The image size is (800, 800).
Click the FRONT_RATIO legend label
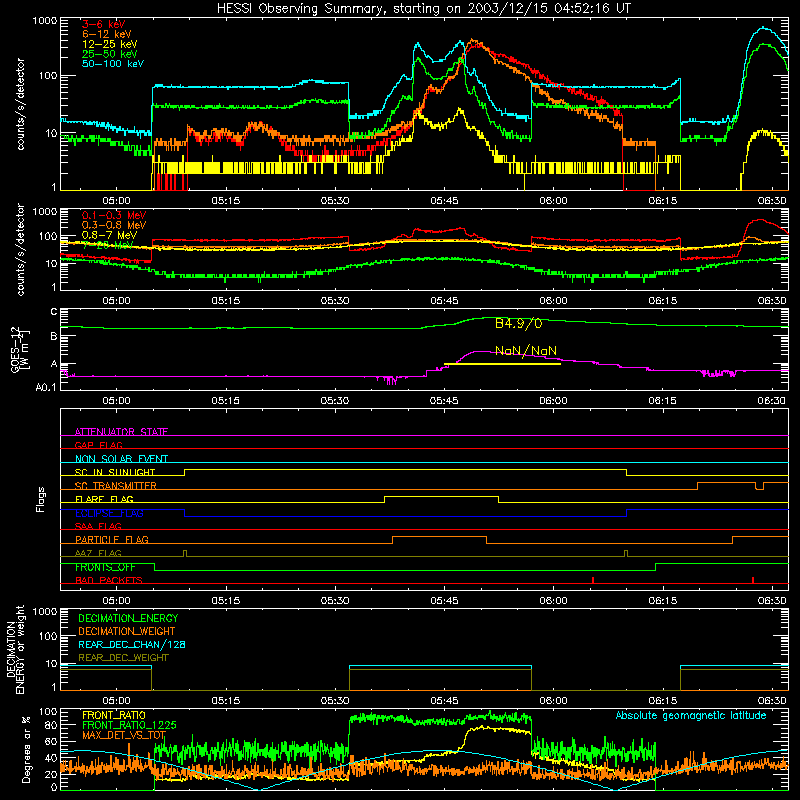[x=114, y=715]
